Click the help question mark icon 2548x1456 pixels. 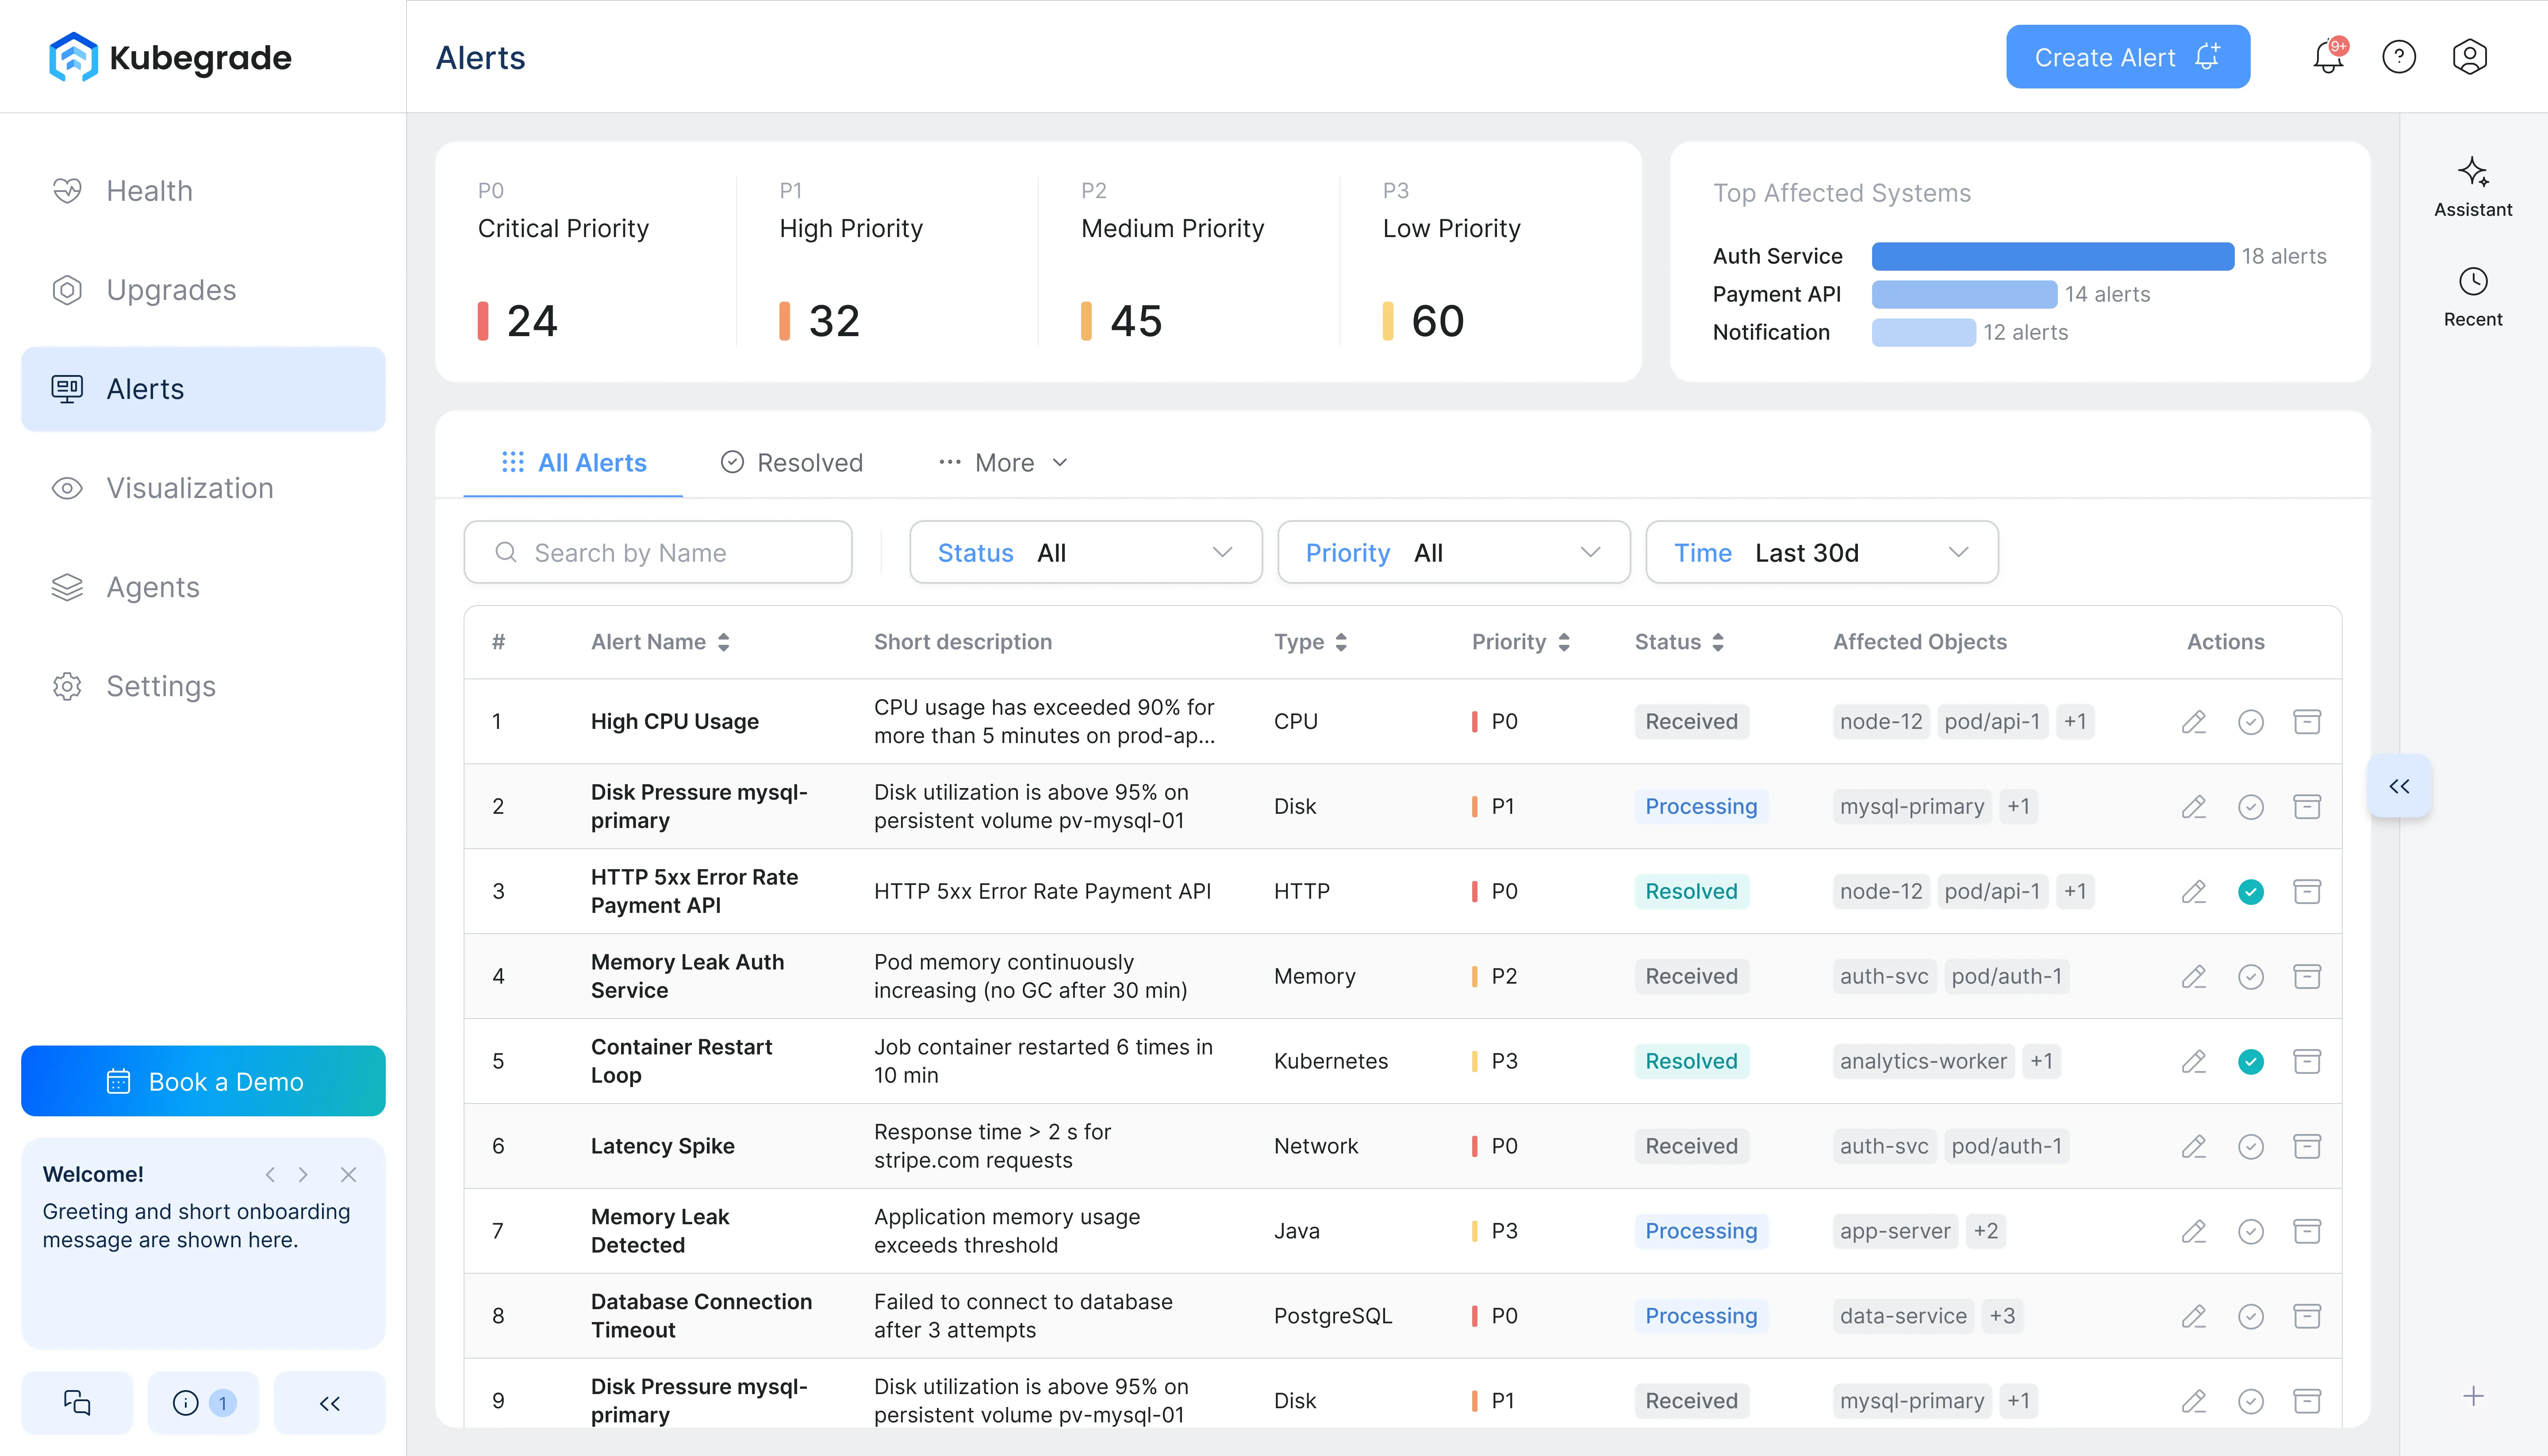[2399, 57]
